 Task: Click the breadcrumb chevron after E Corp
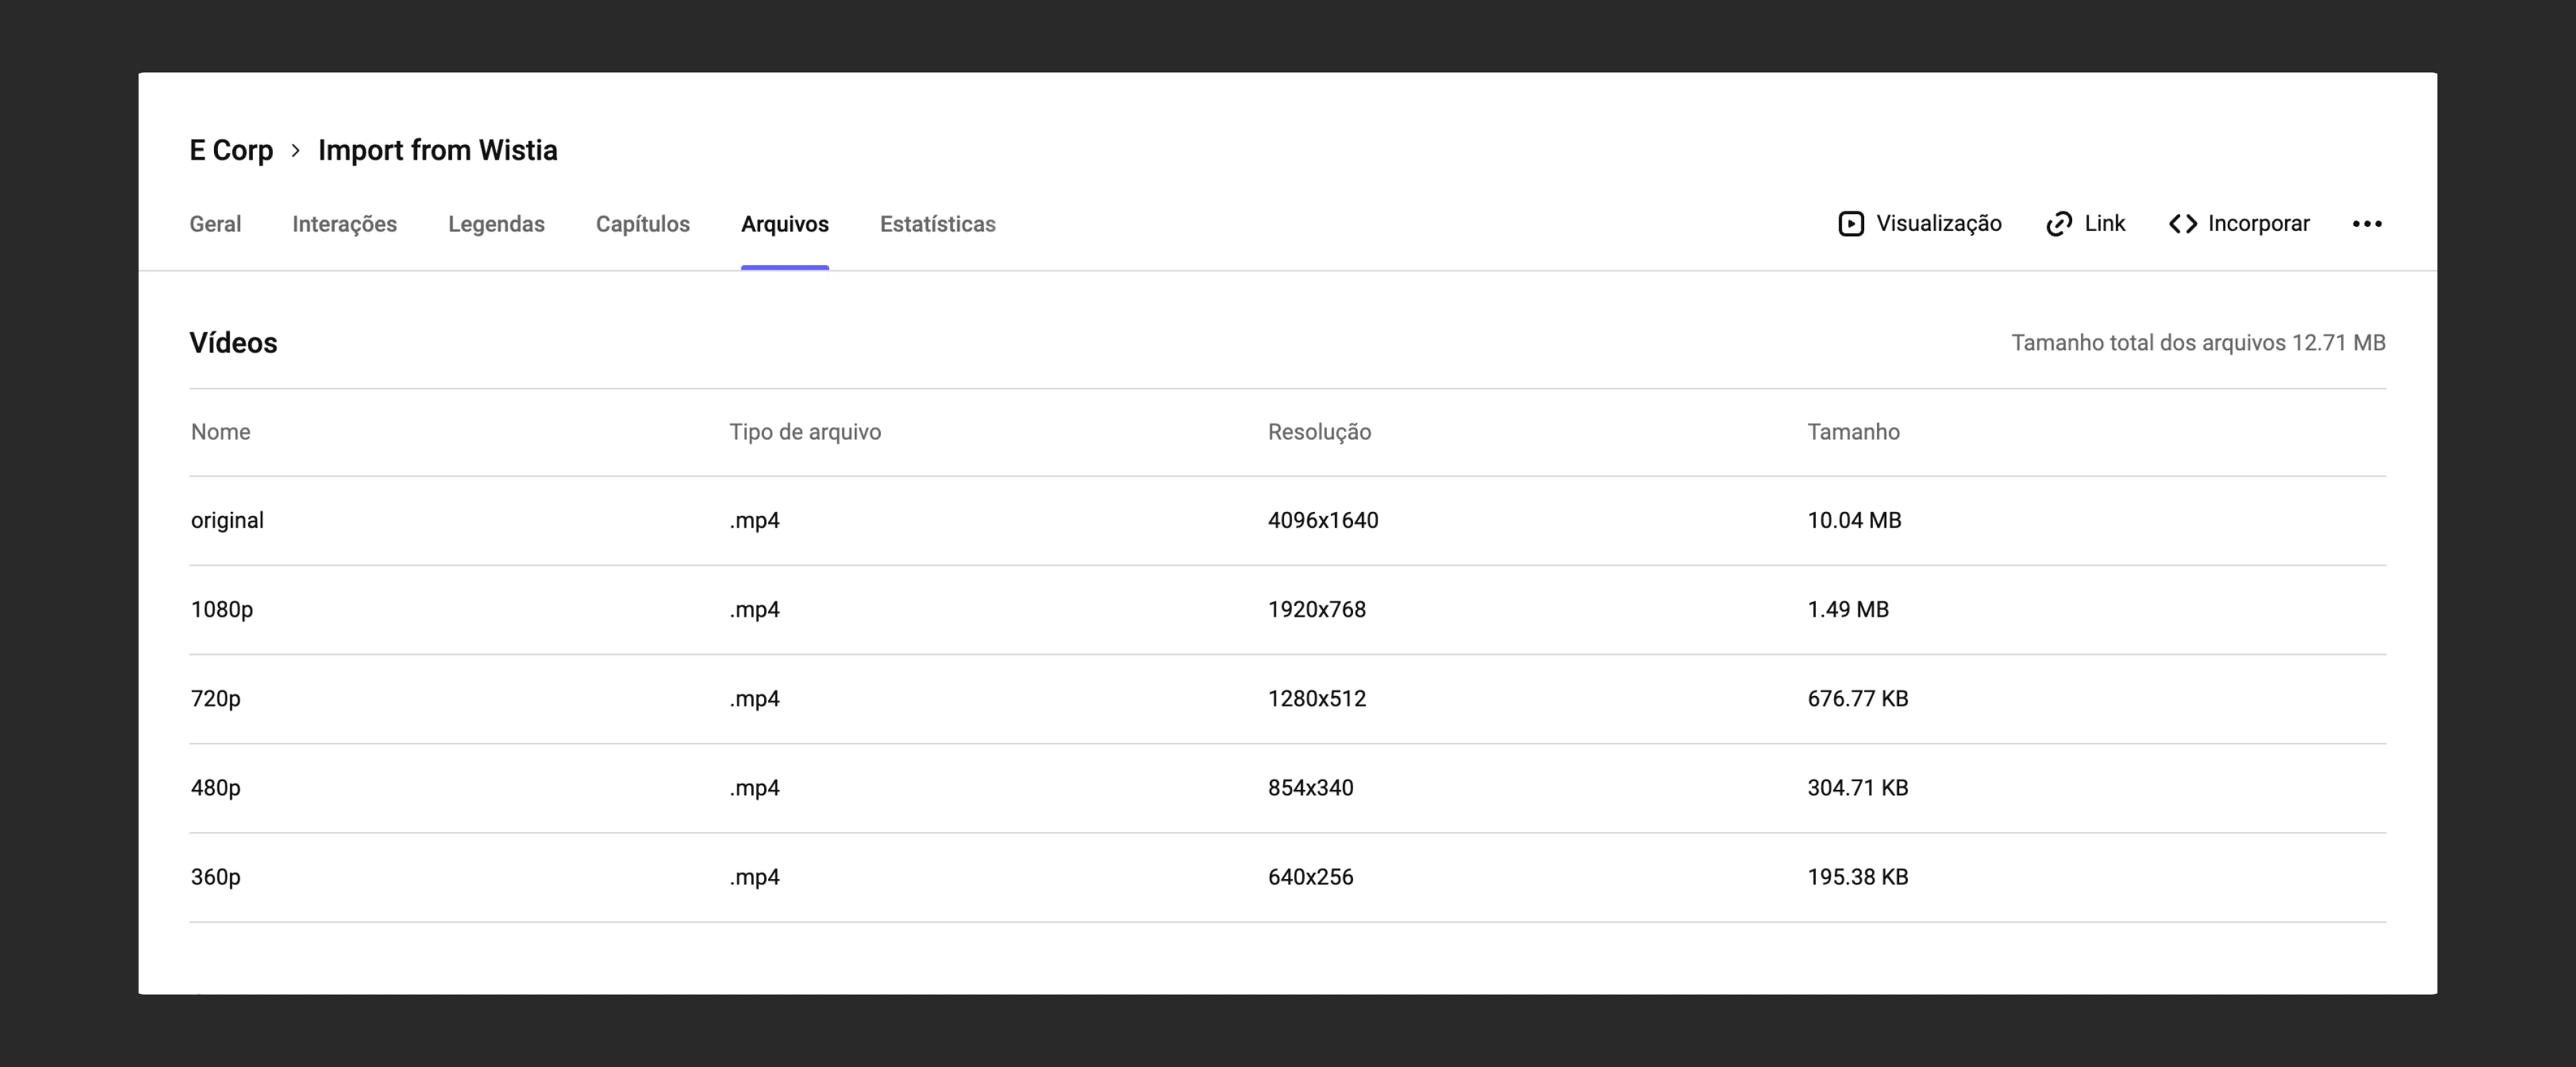296,151
